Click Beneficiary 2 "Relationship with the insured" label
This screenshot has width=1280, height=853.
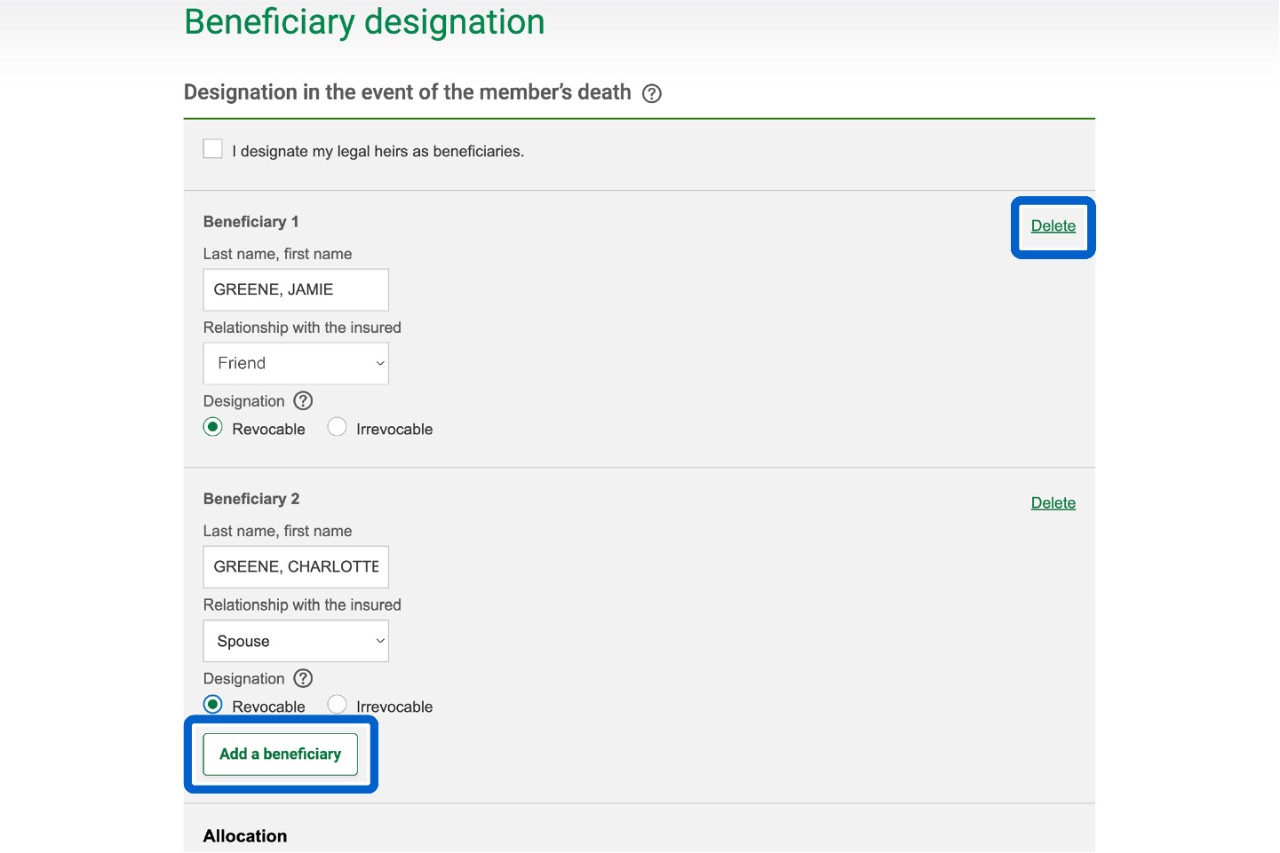(302, 605)
